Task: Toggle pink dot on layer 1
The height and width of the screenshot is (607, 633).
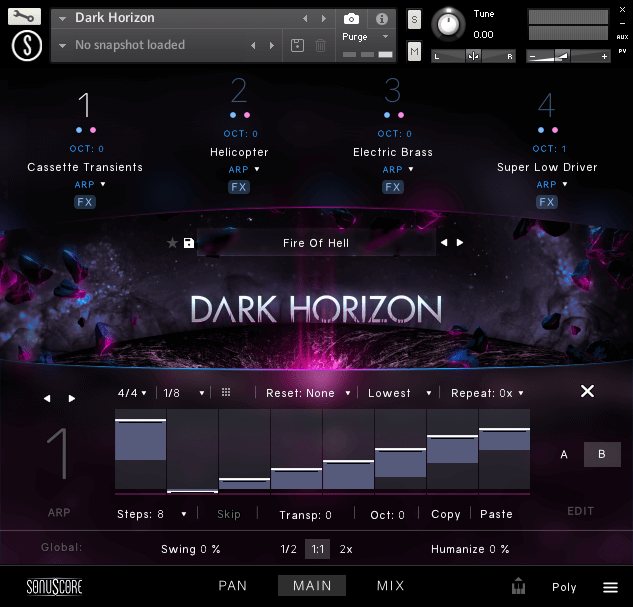Action: coord(93,130)
